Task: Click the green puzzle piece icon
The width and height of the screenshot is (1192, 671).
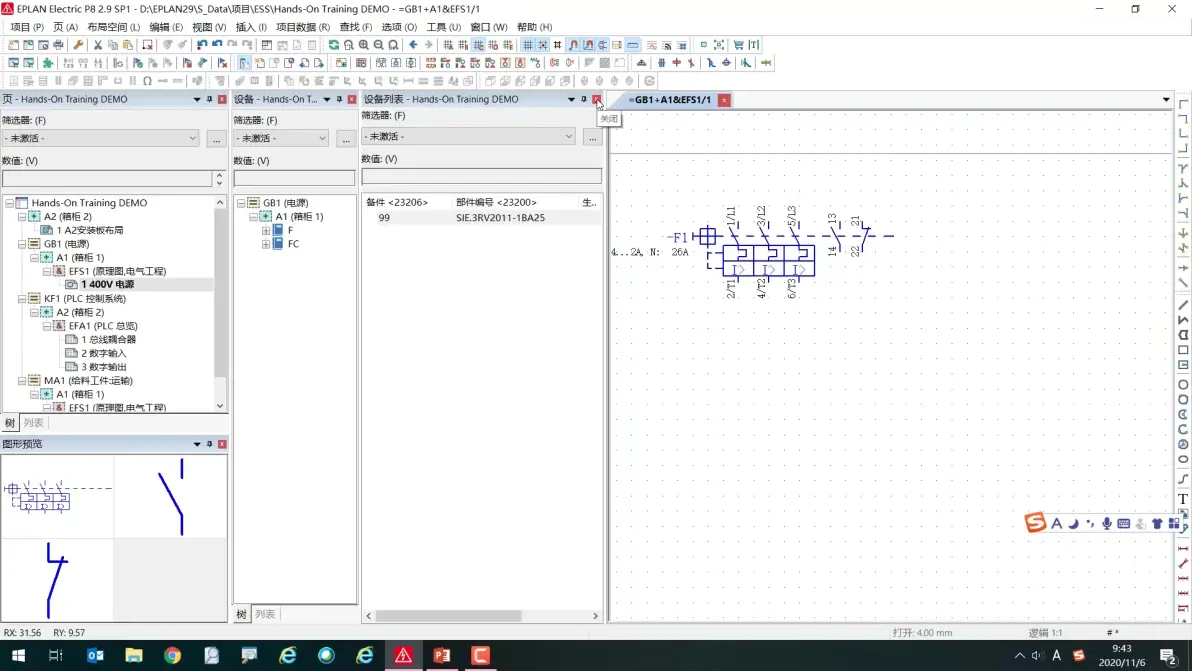Action: pos(48,63)
